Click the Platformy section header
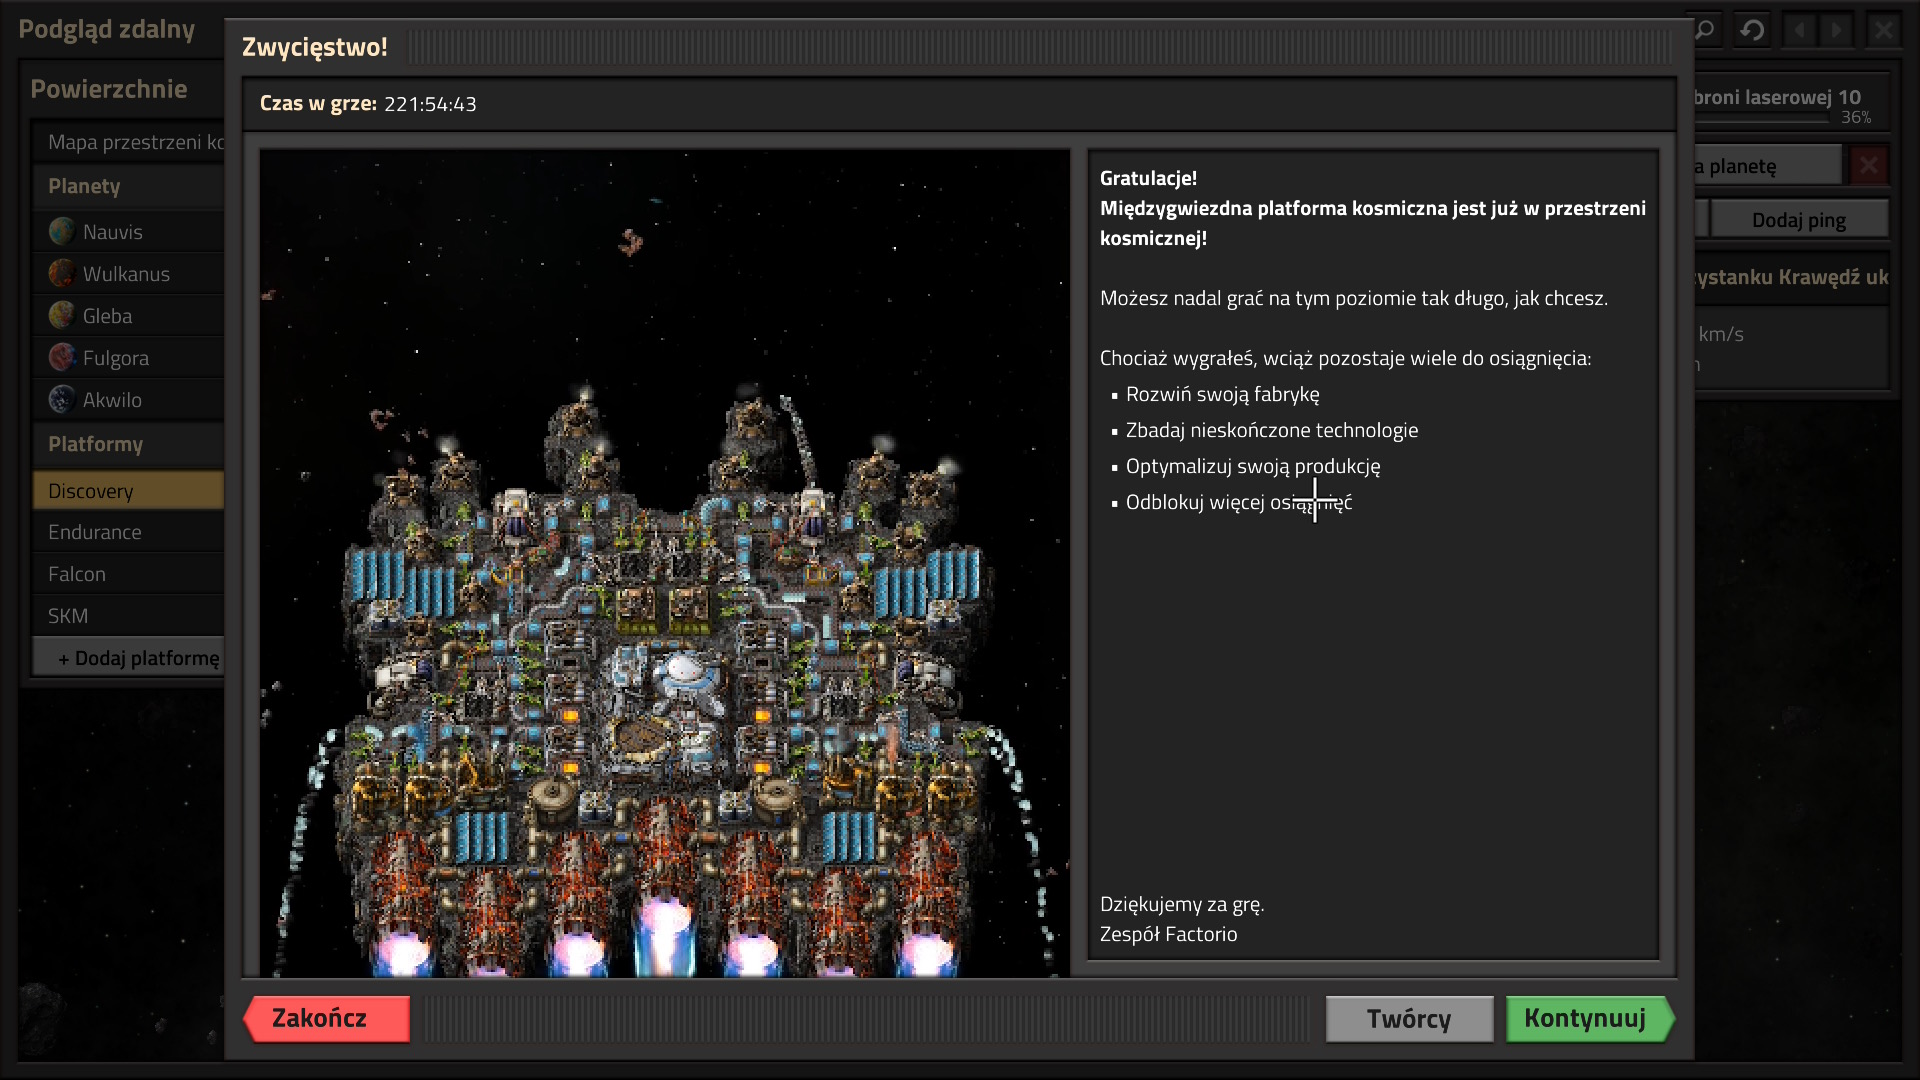The width and height of the screenshot is (1920, 1080). click(x=129, y=444)
